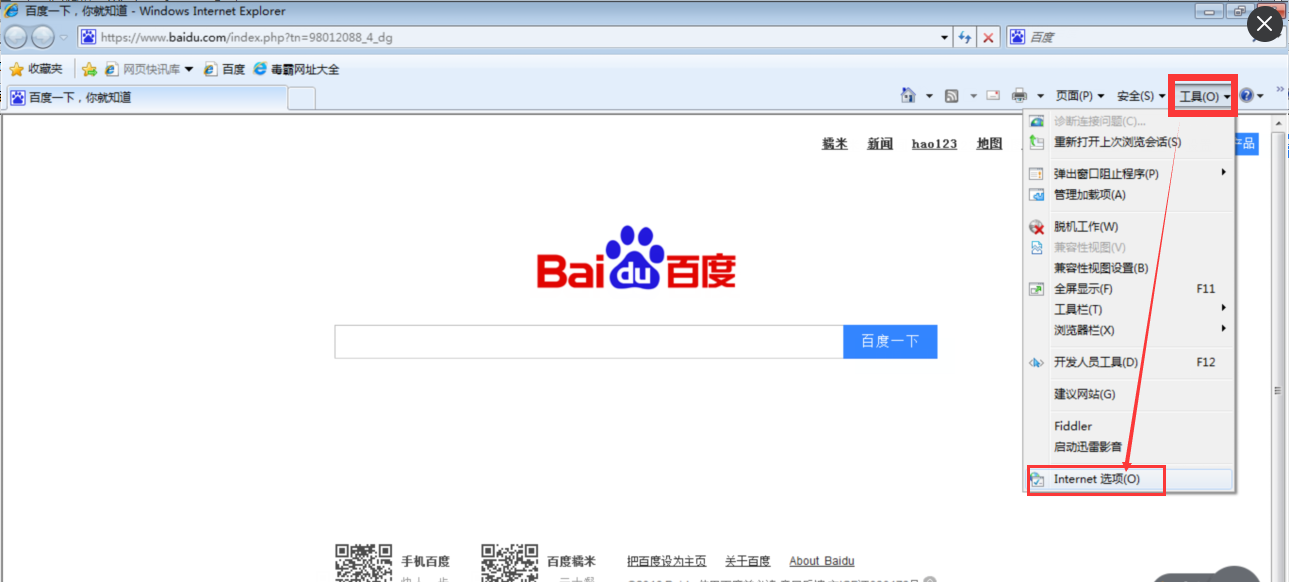Click the 百度糯米 QR code
Viewport: 1289px width, 582px height.
(x=509, y=563)
